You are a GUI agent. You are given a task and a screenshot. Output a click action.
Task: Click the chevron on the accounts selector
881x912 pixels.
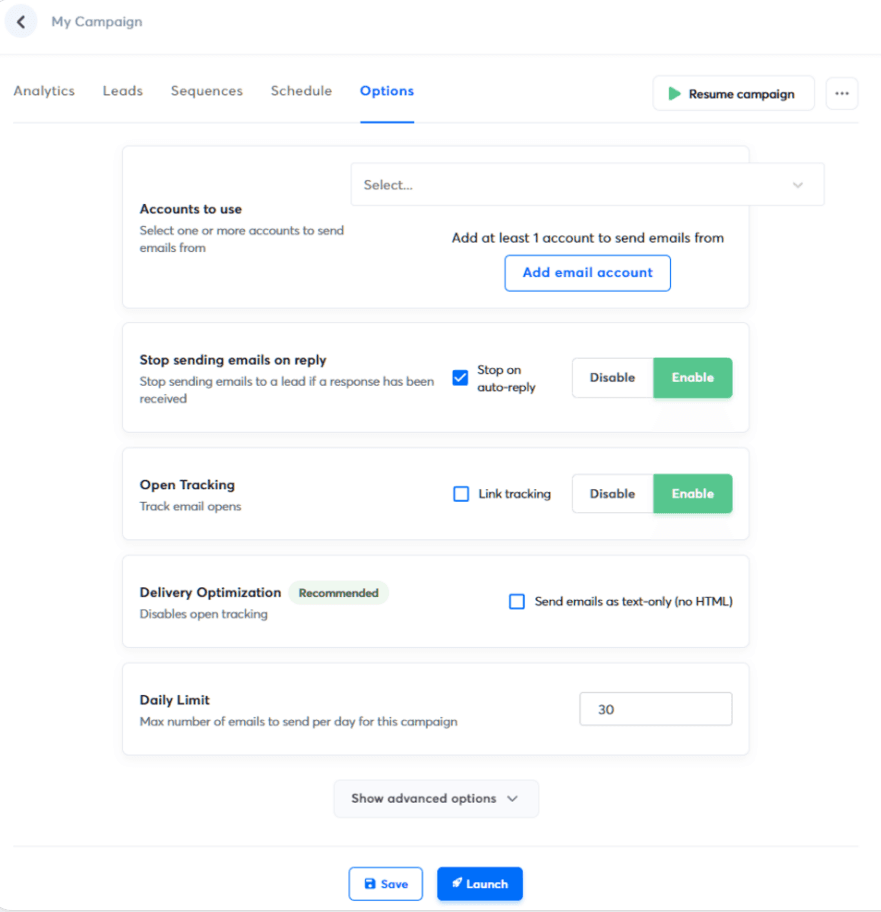coord(798,184)
